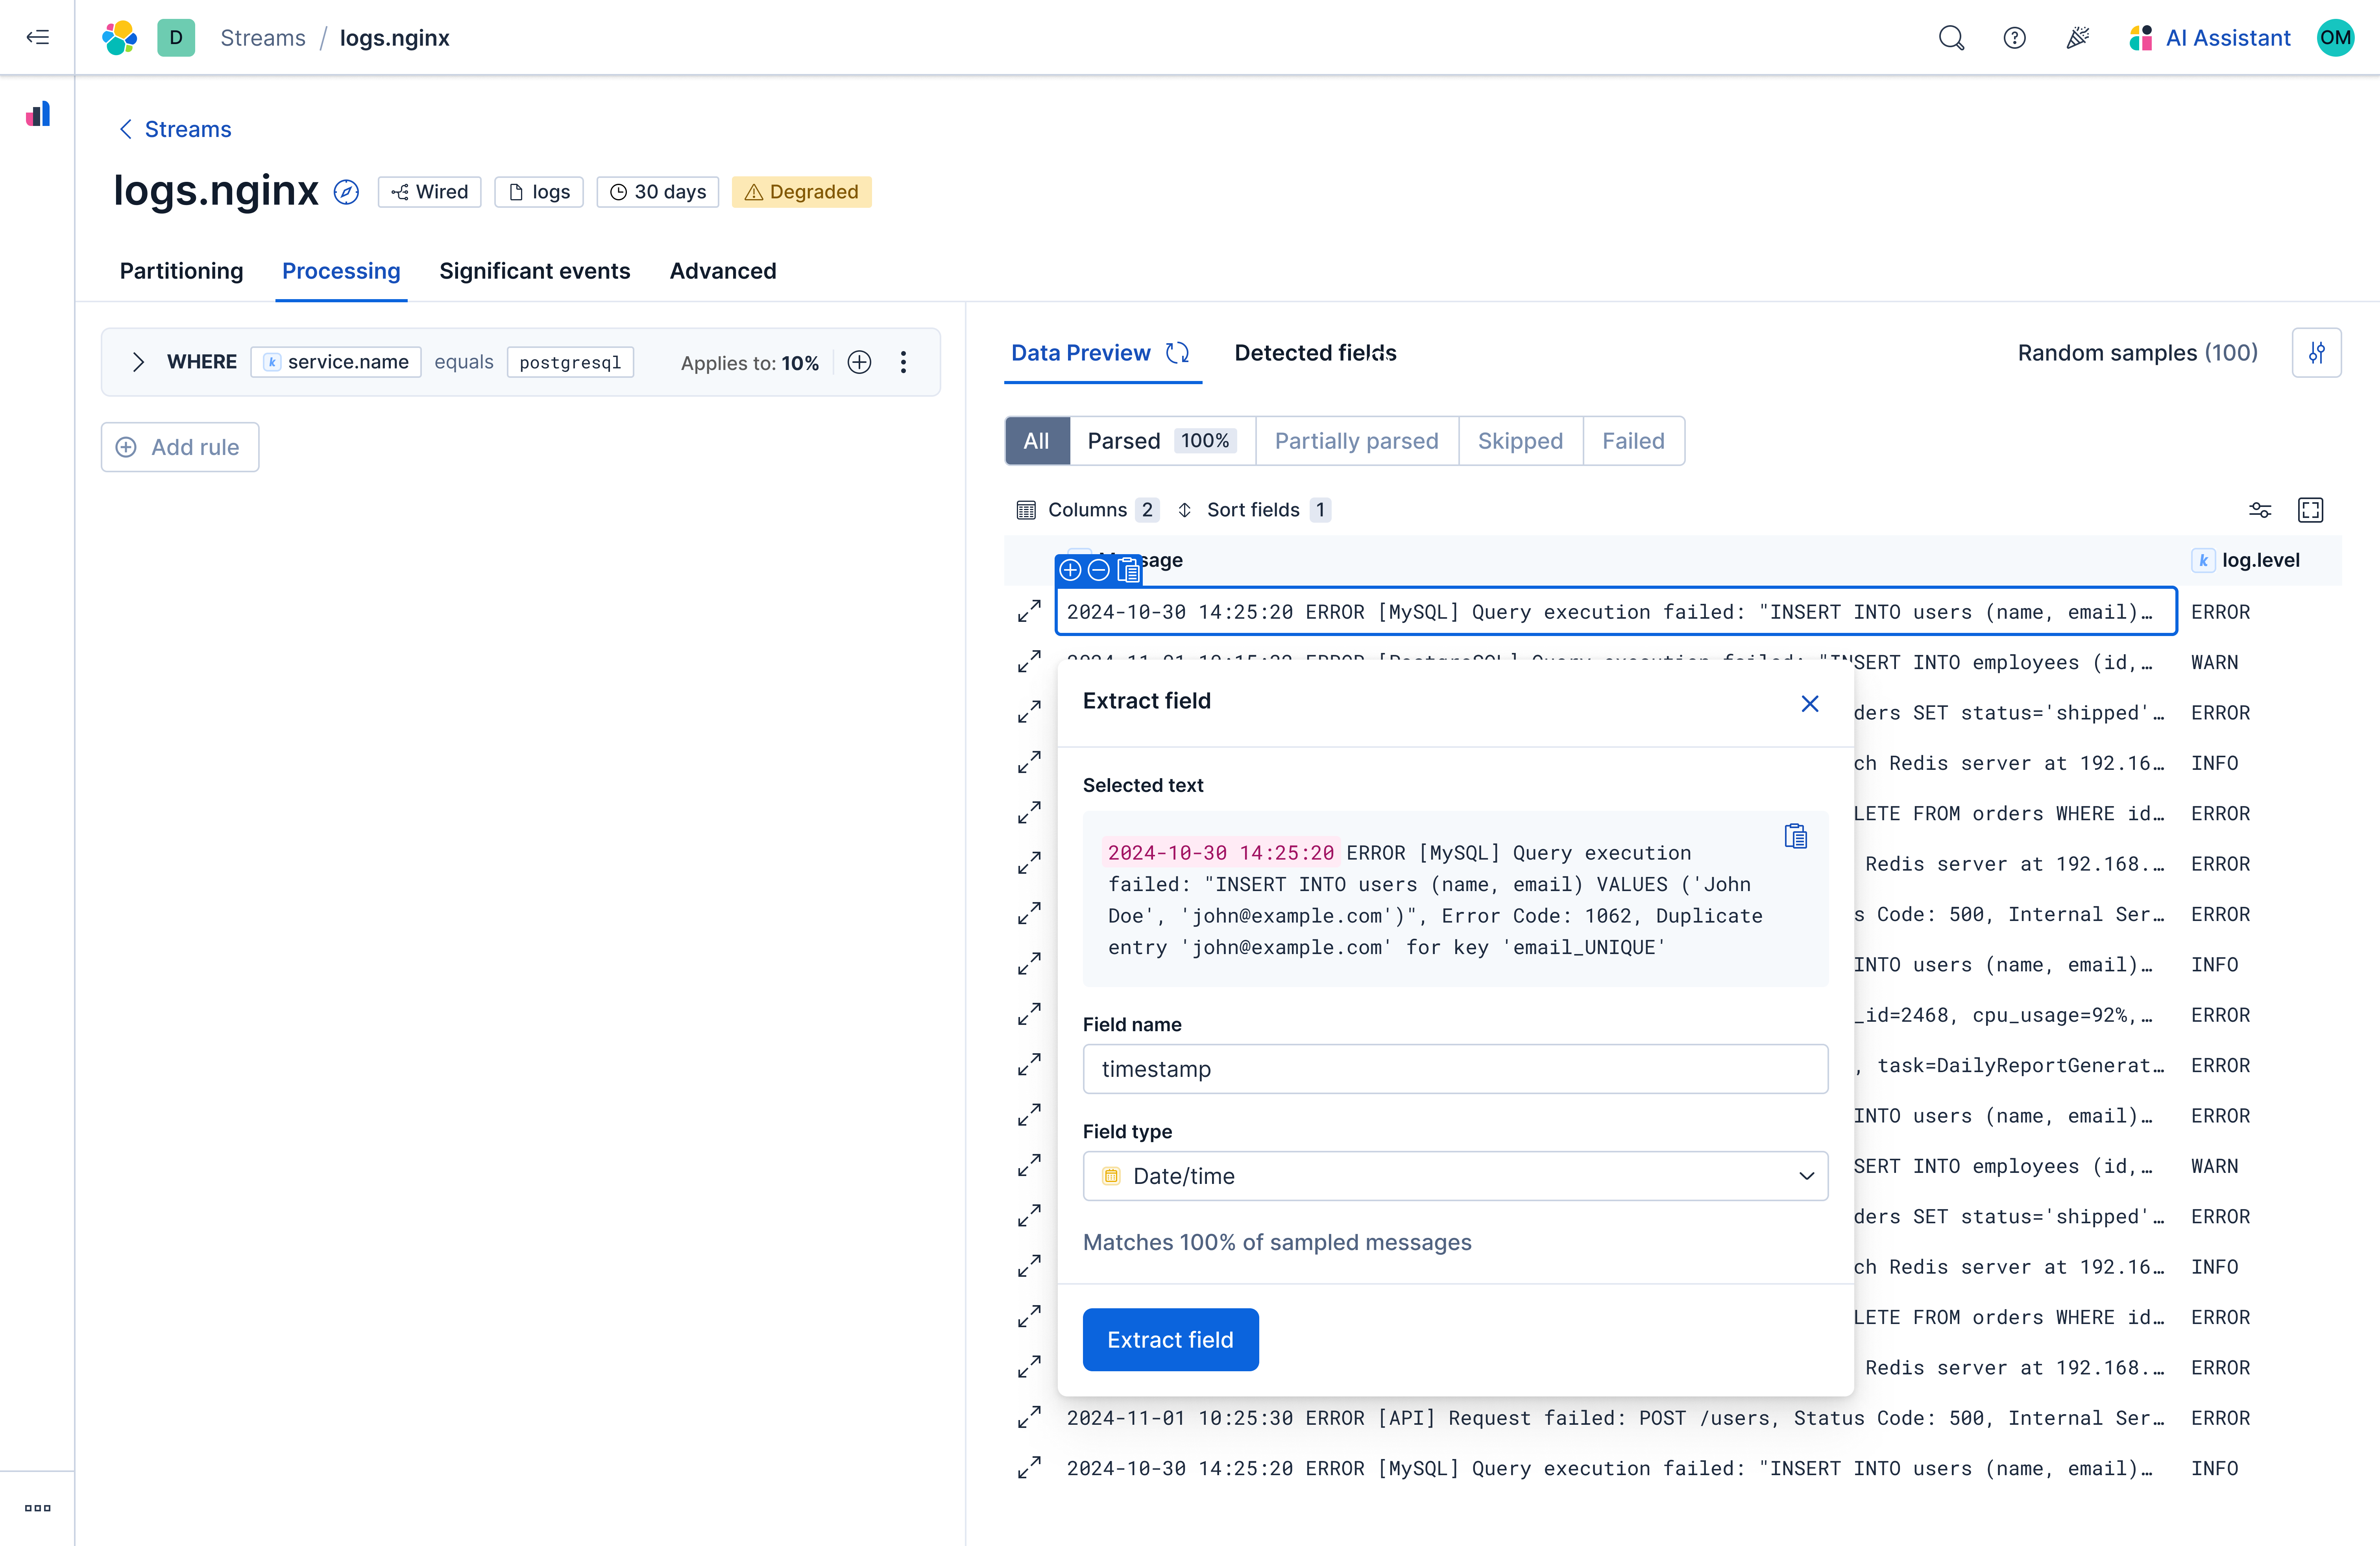Expand the WHERE service.name rule
Image resolution: width=2380 pixels, height=1546 pixels.
pyautogui.click(x=138, y=362)
